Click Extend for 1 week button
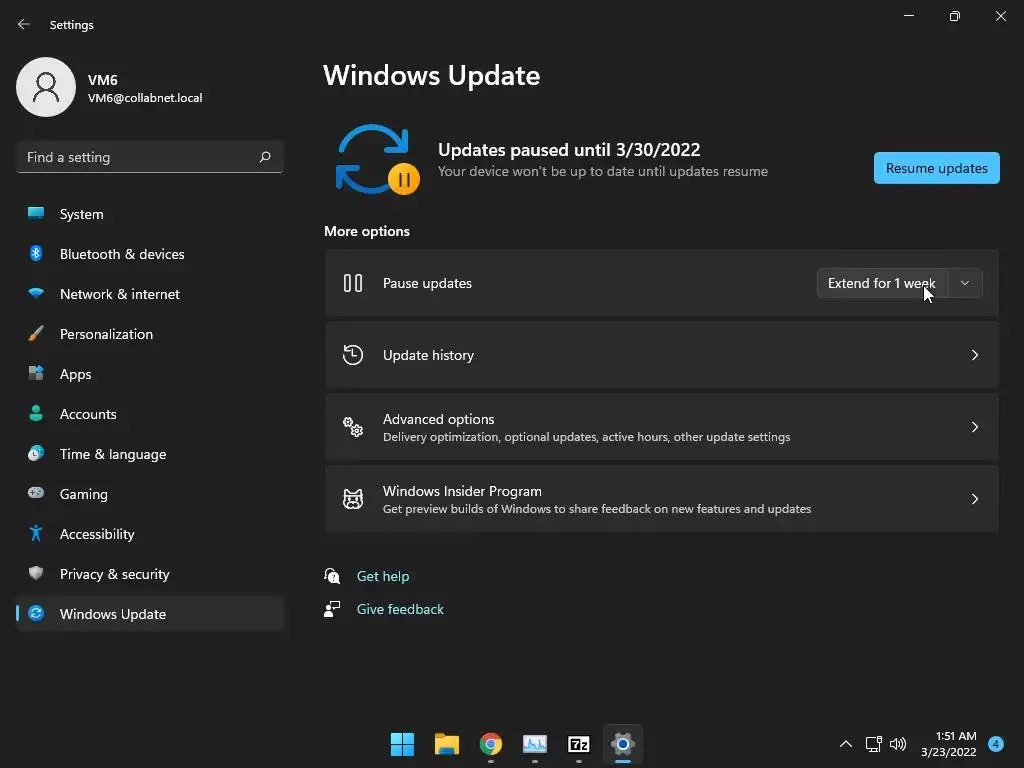 coord(882,283)
